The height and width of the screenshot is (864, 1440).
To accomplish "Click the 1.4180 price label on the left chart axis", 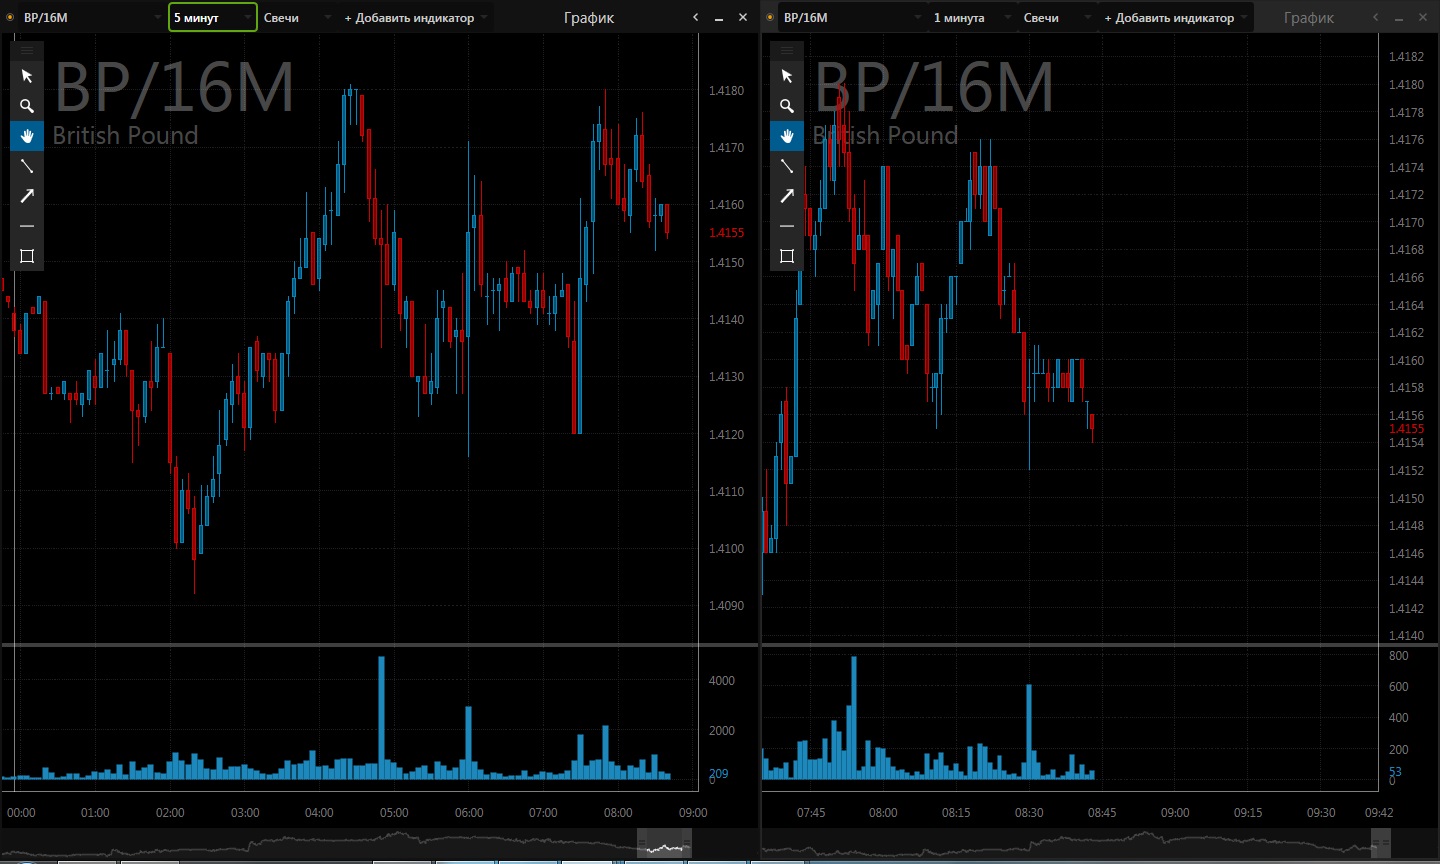I will click(726, 91).
